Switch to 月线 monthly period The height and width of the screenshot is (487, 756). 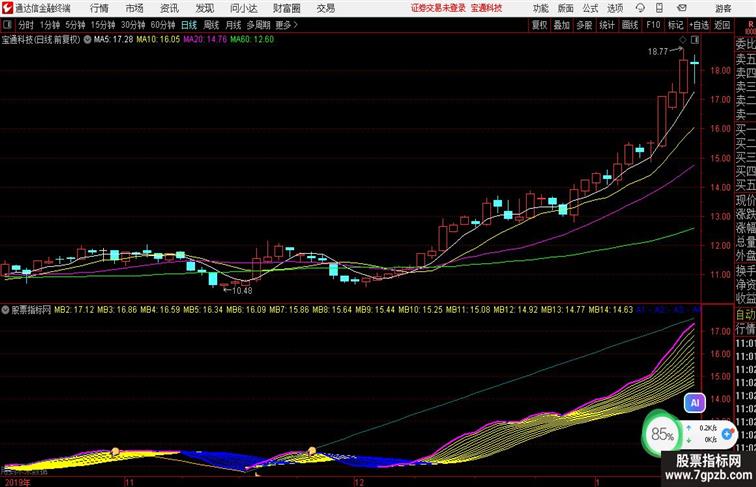[233, 25]
